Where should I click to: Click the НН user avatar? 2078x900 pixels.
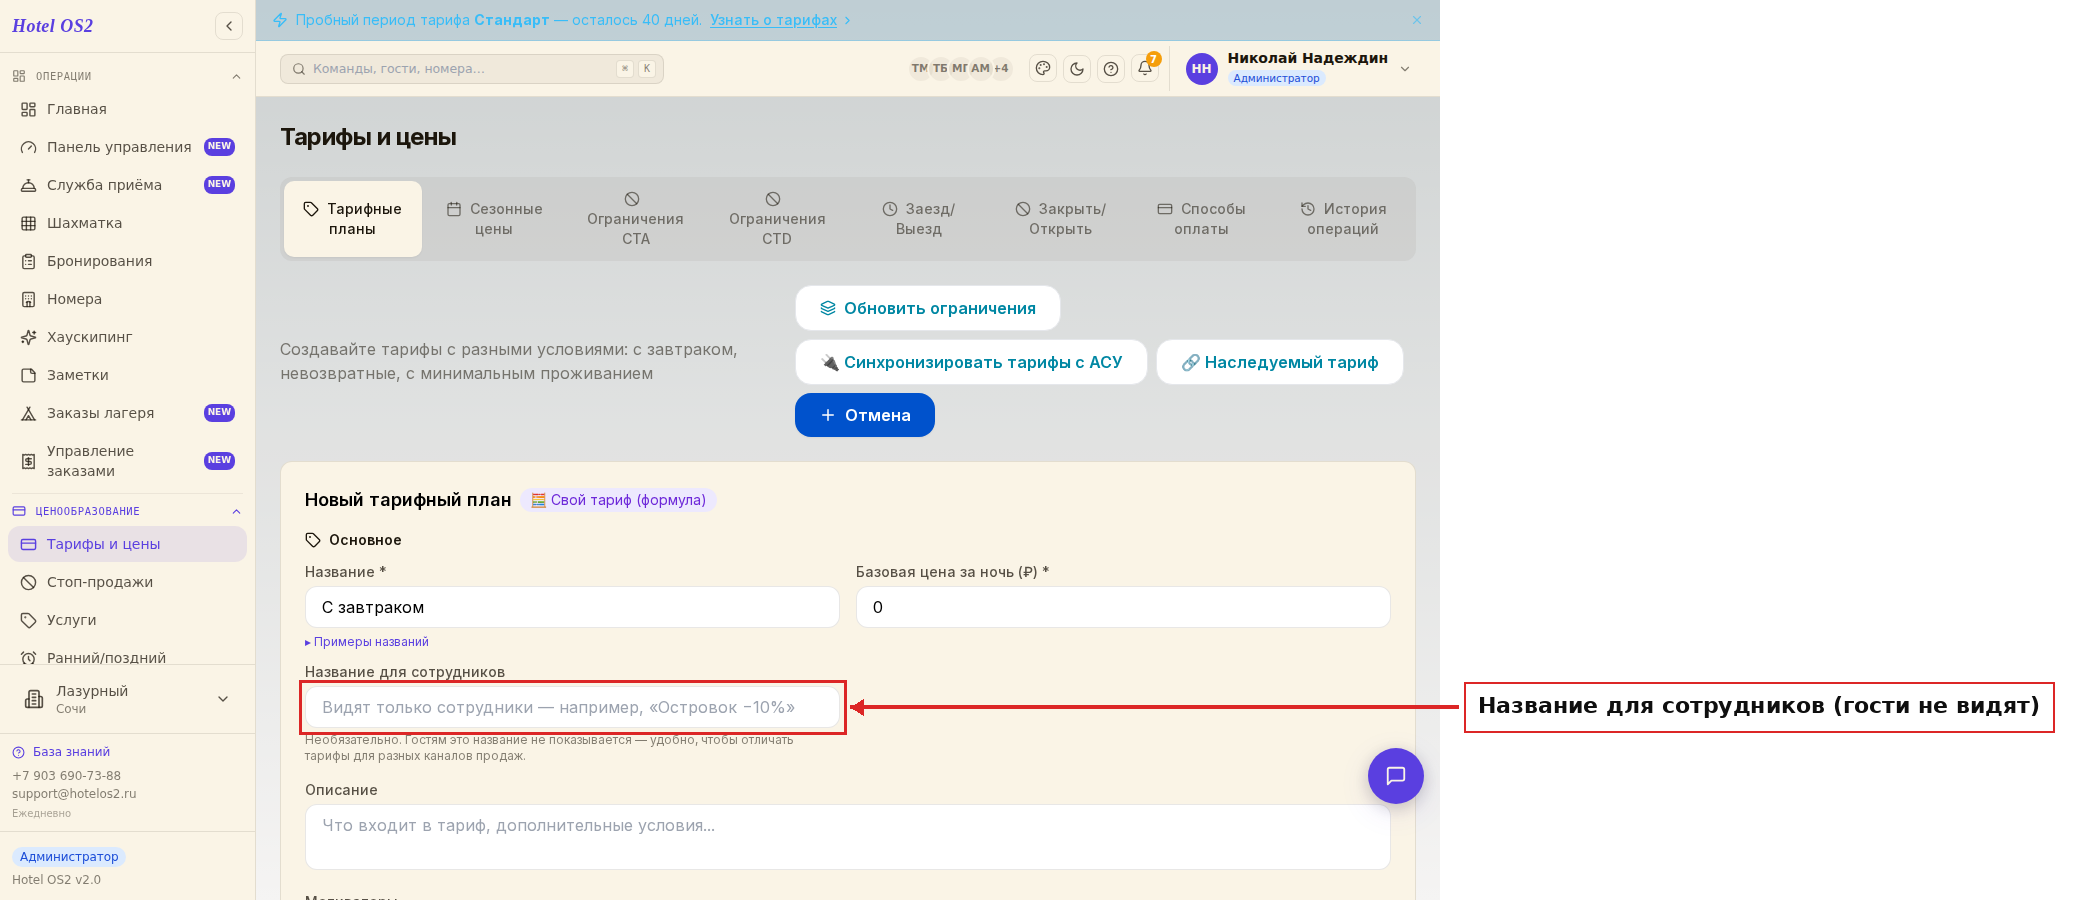(x=1202, y=69)
